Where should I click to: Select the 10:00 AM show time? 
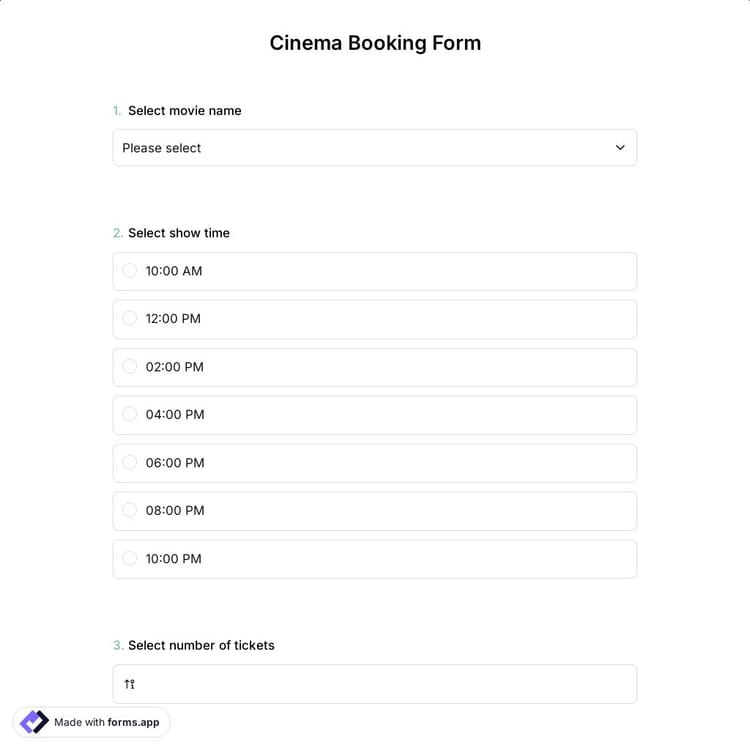tap(130, 271)
